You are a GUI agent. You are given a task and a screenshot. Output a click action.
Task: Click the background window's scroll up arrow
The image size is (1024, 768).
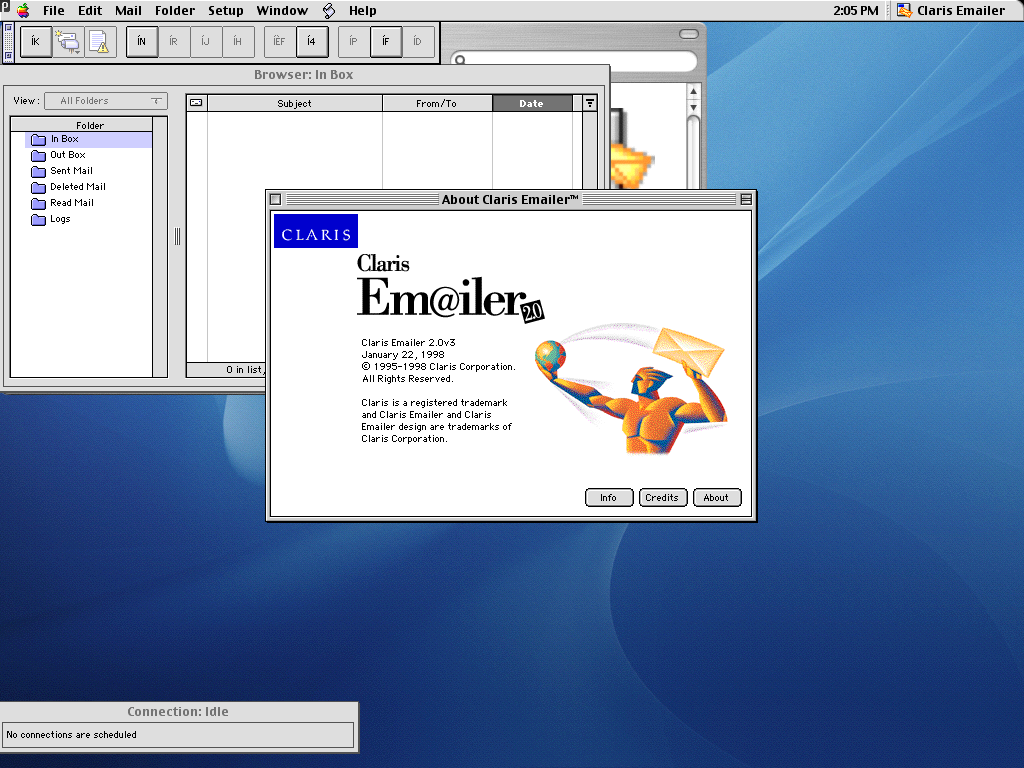[x=694, y=91]
